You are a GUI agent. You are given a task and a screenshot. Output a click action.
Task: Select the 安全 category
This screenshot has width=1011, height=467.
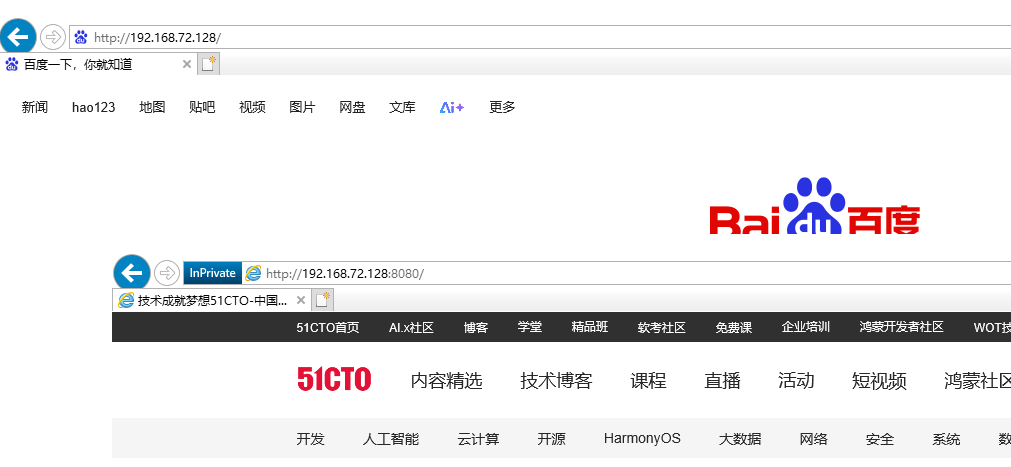[x=880, y=439]
